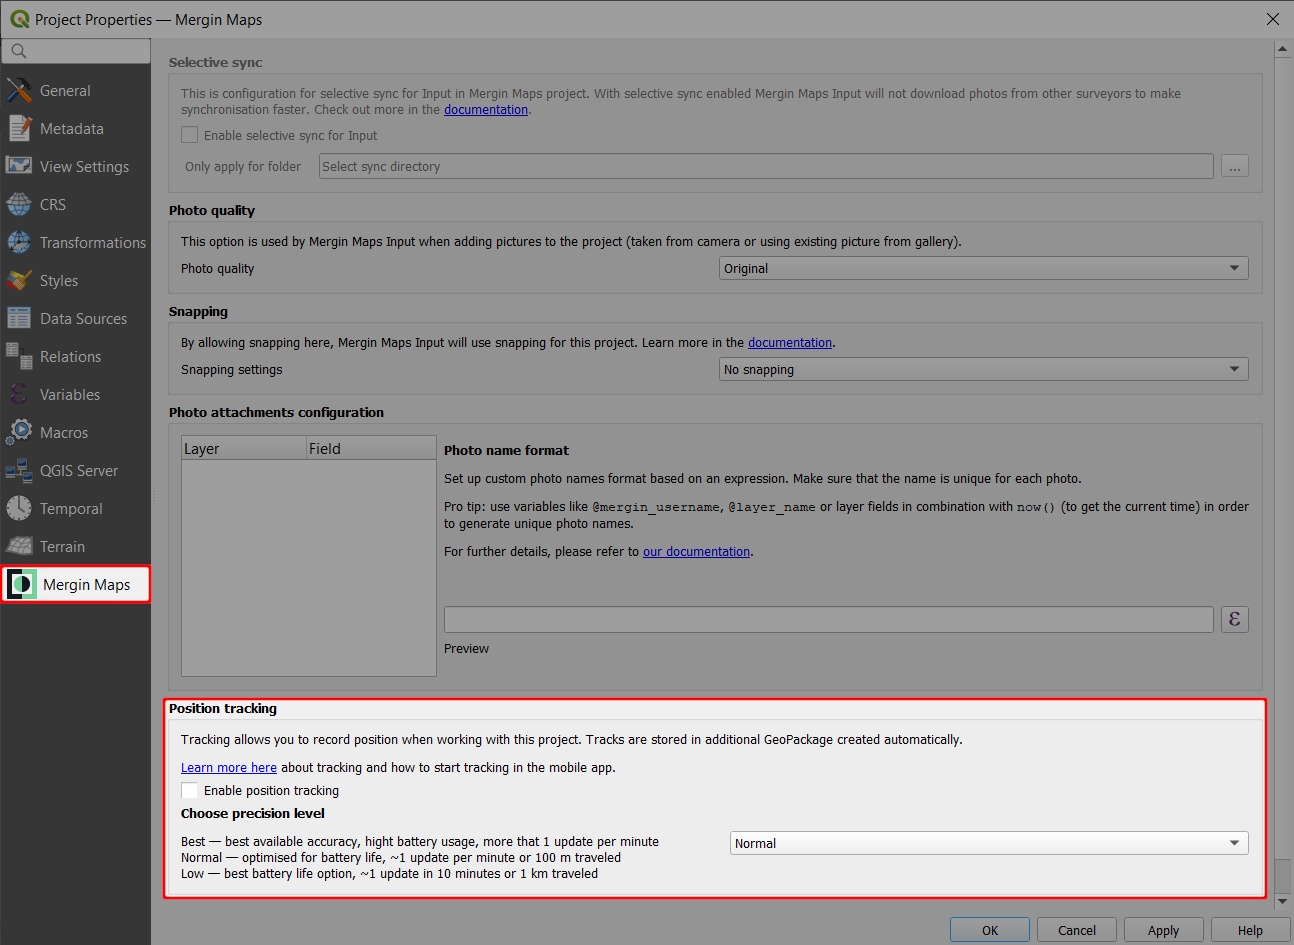Screen dimensions: 1294x945
Task: Switch to the Metadata tab
Action: coord(72,128)
